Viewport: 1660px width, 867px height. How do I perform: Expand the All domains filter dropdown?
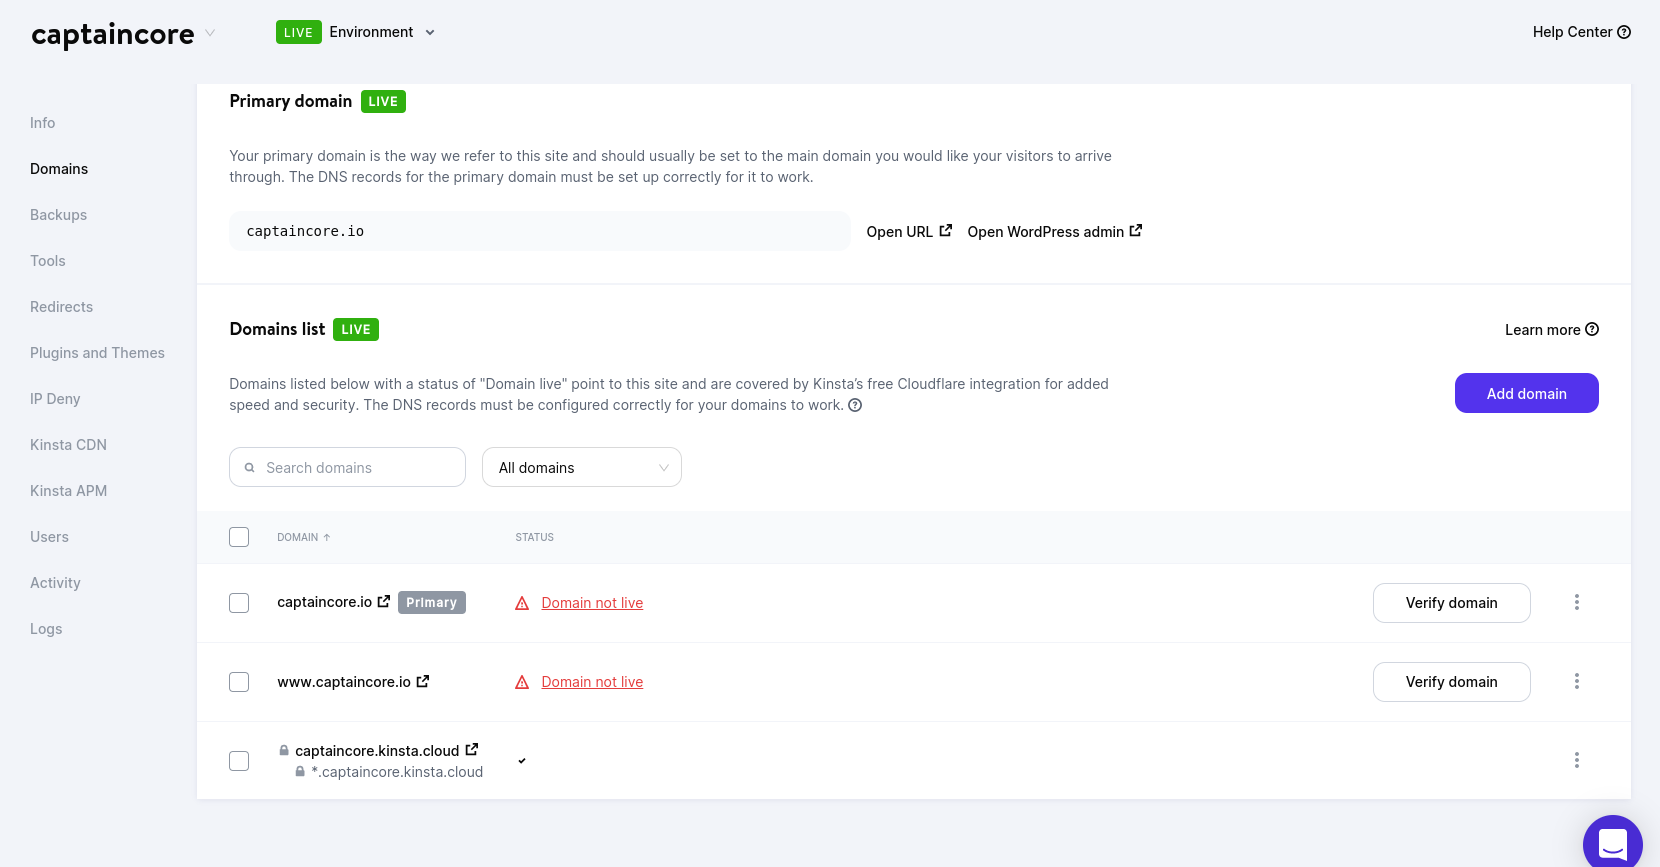pos(582,467)
